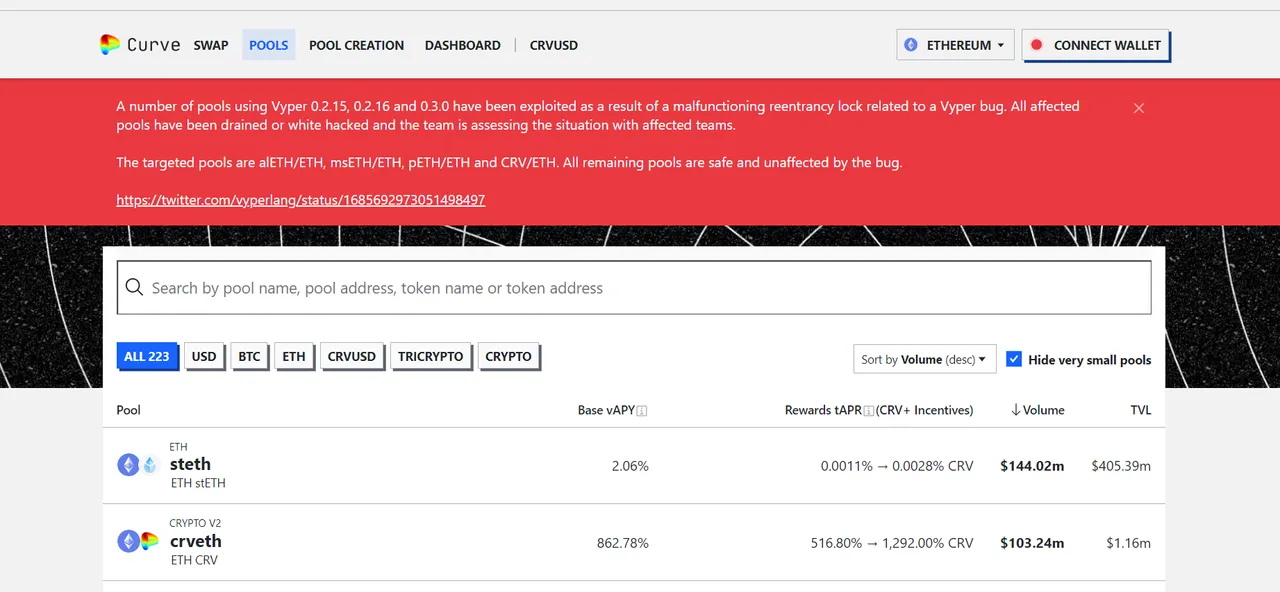Viewport: 1280px width, 592px height.
Task: Click the 2.06% base vAPY value
Action: pyautogui.click(x=630, y=466)
